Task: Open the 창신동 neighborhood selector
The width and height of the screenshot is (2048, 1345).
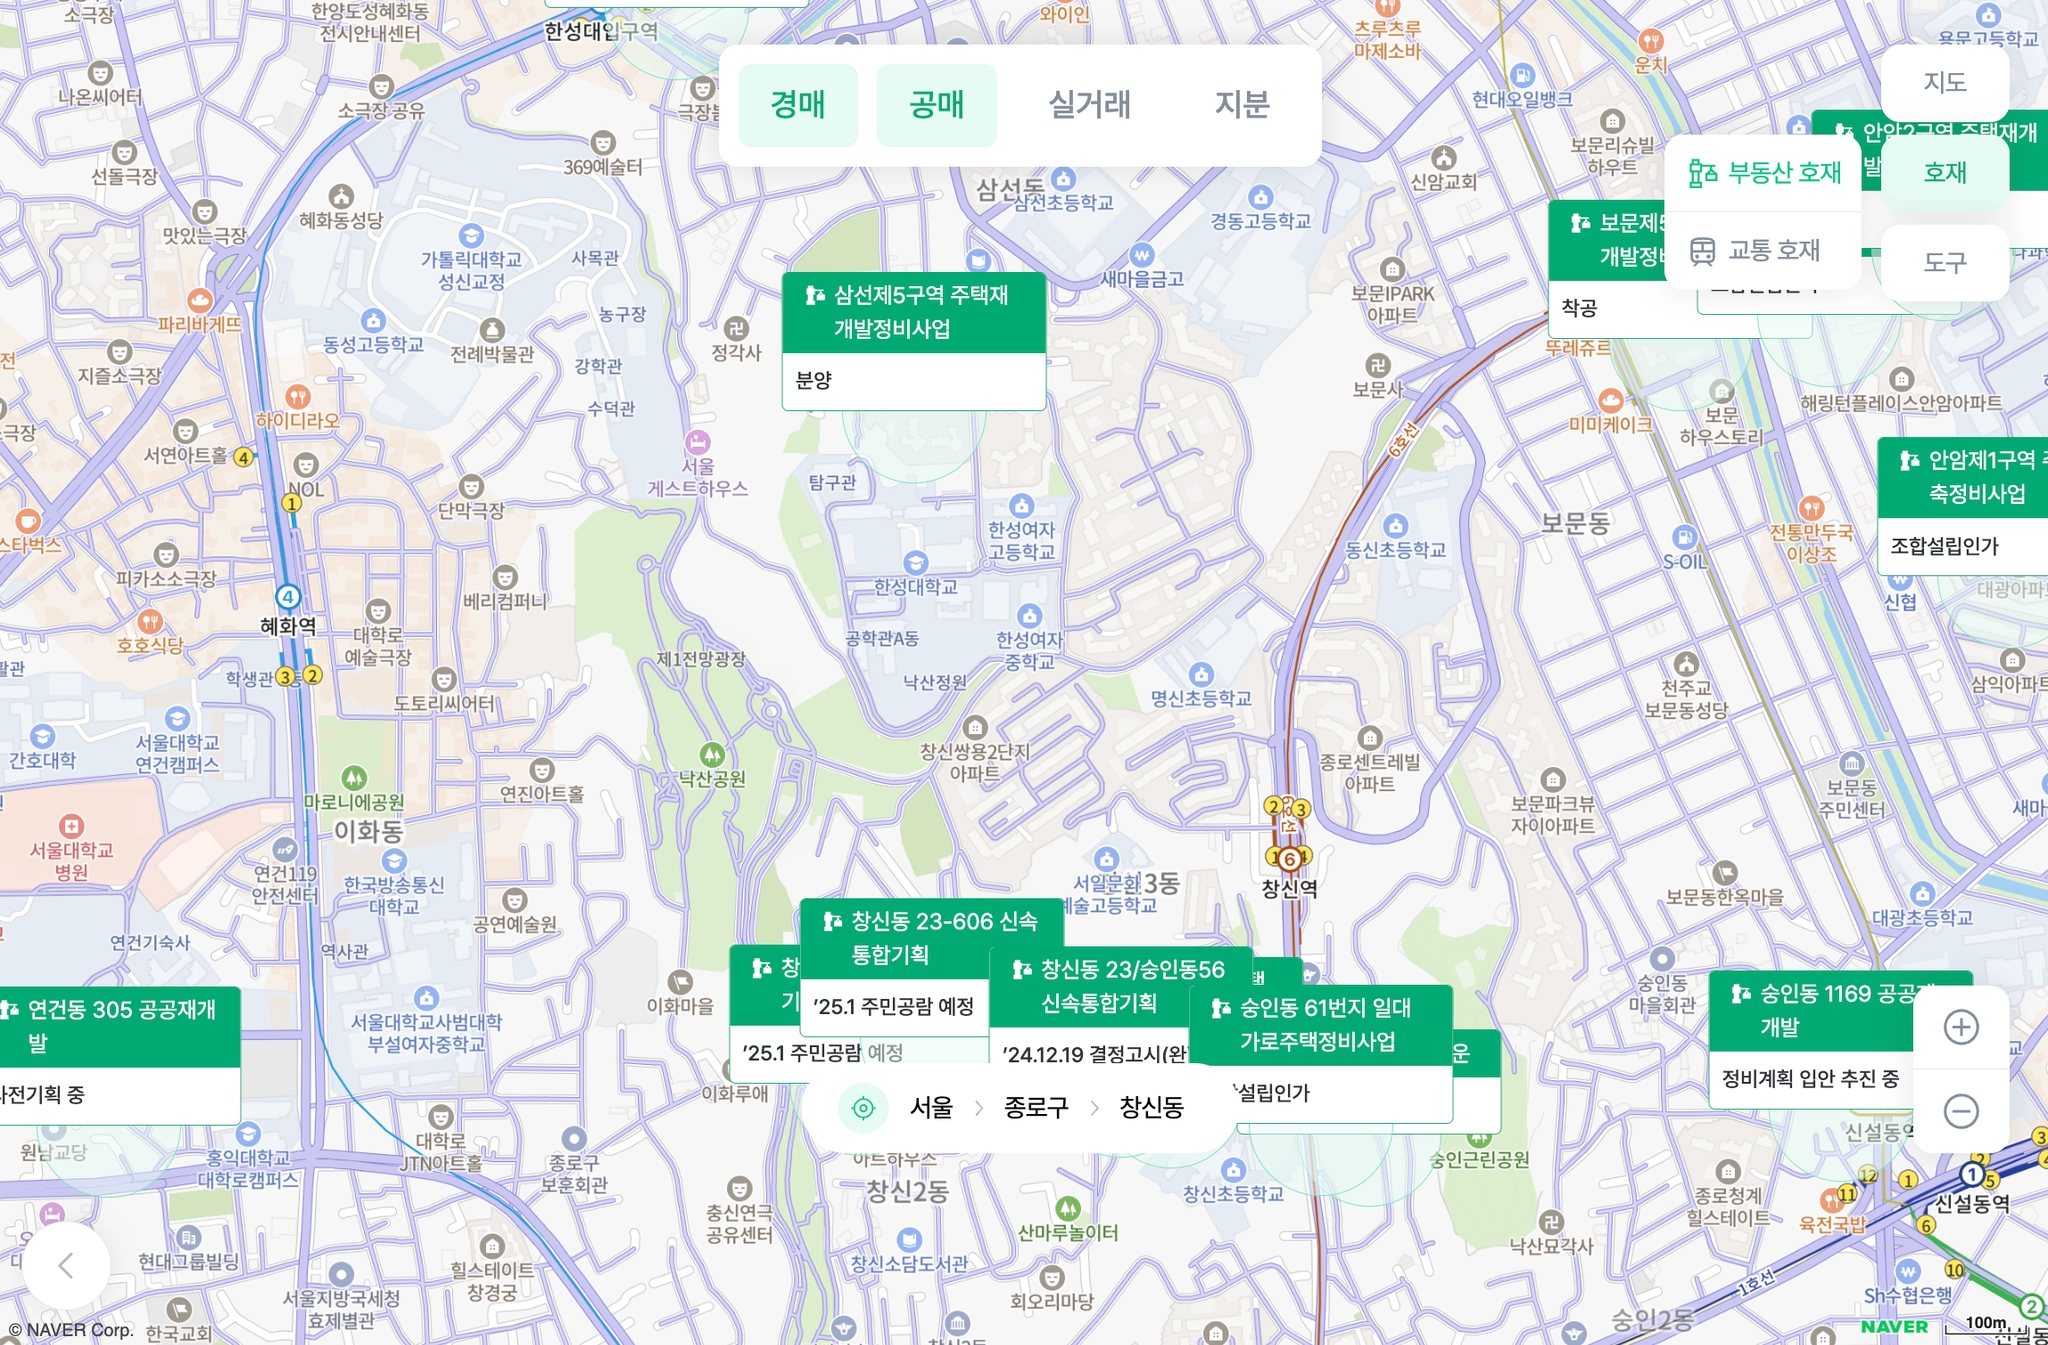Action: tap(1151, 1108)
